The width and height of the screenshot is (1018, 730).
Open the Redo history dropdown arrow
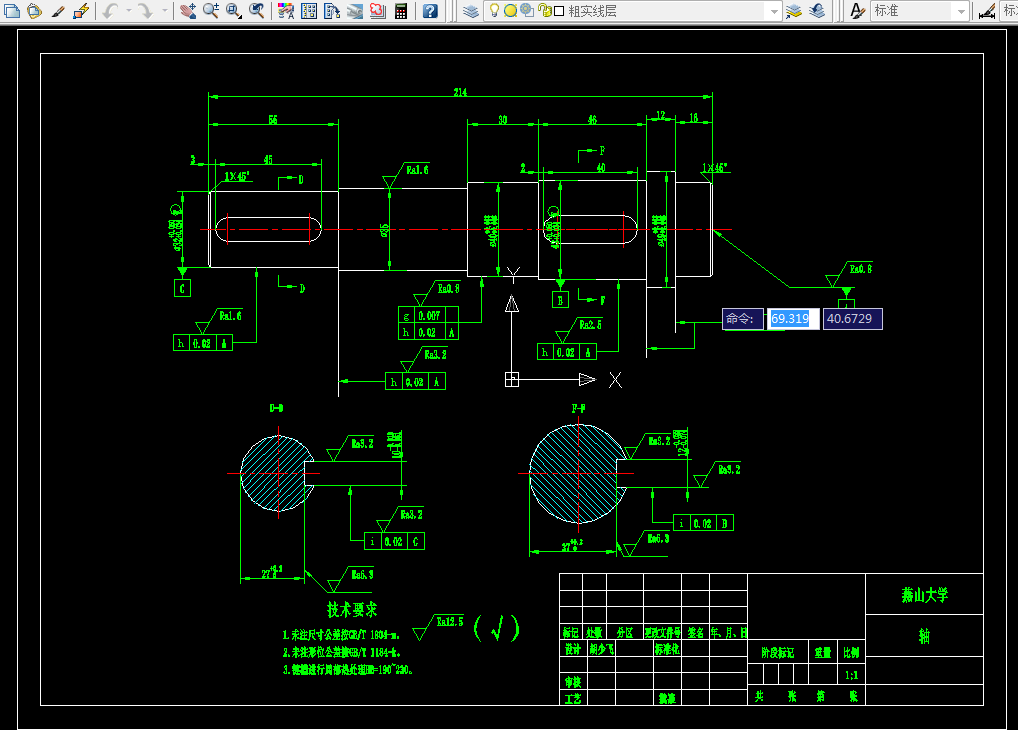(164, 10)
